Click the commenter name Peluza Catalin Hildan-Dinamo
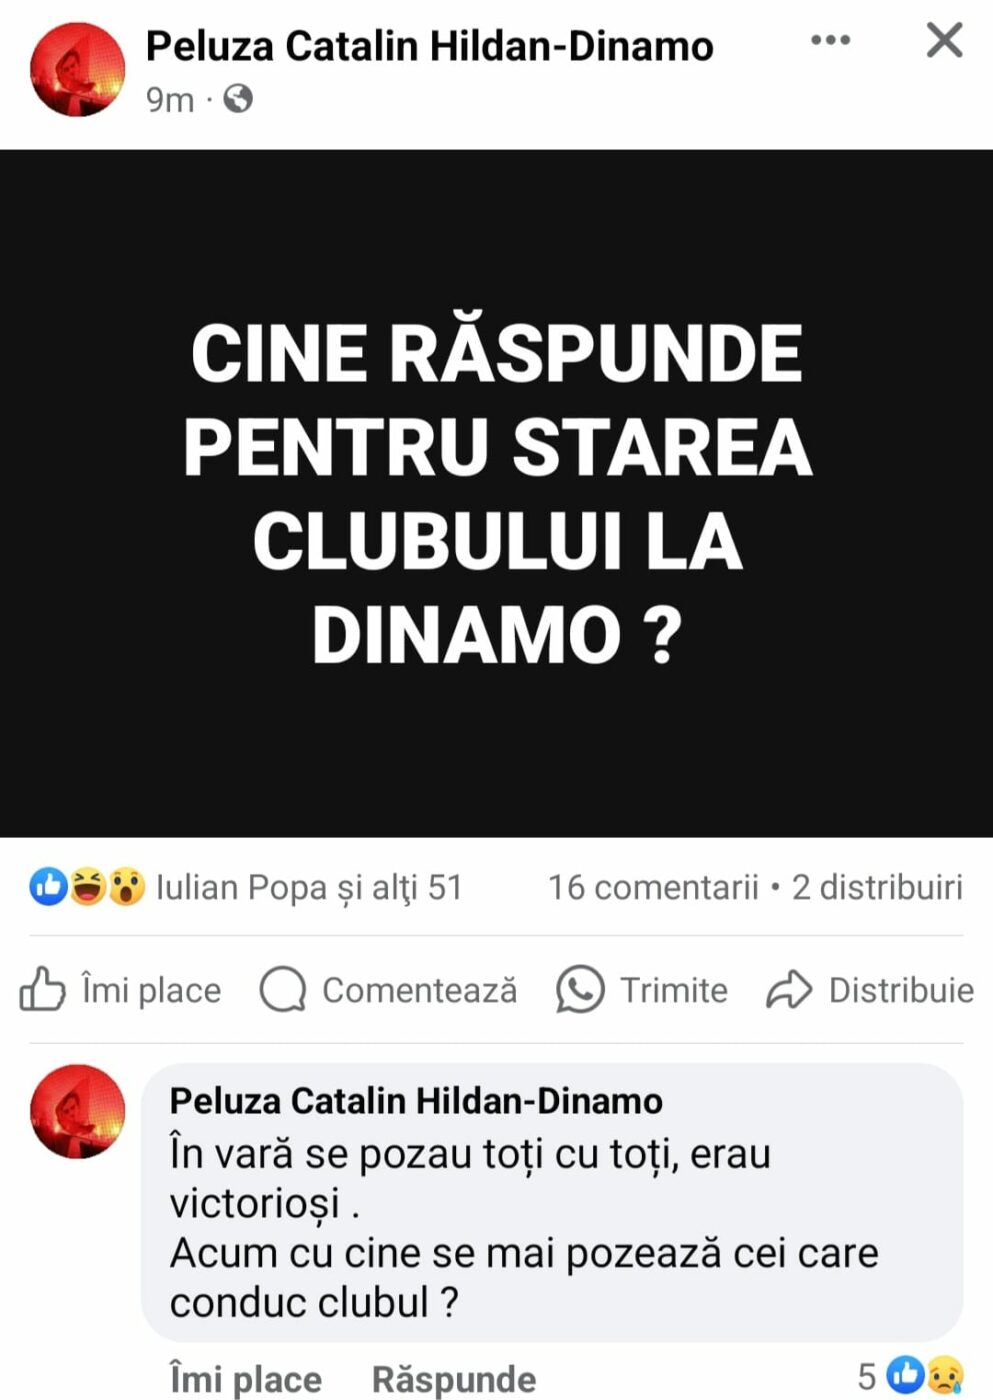 click(416, 1101)
